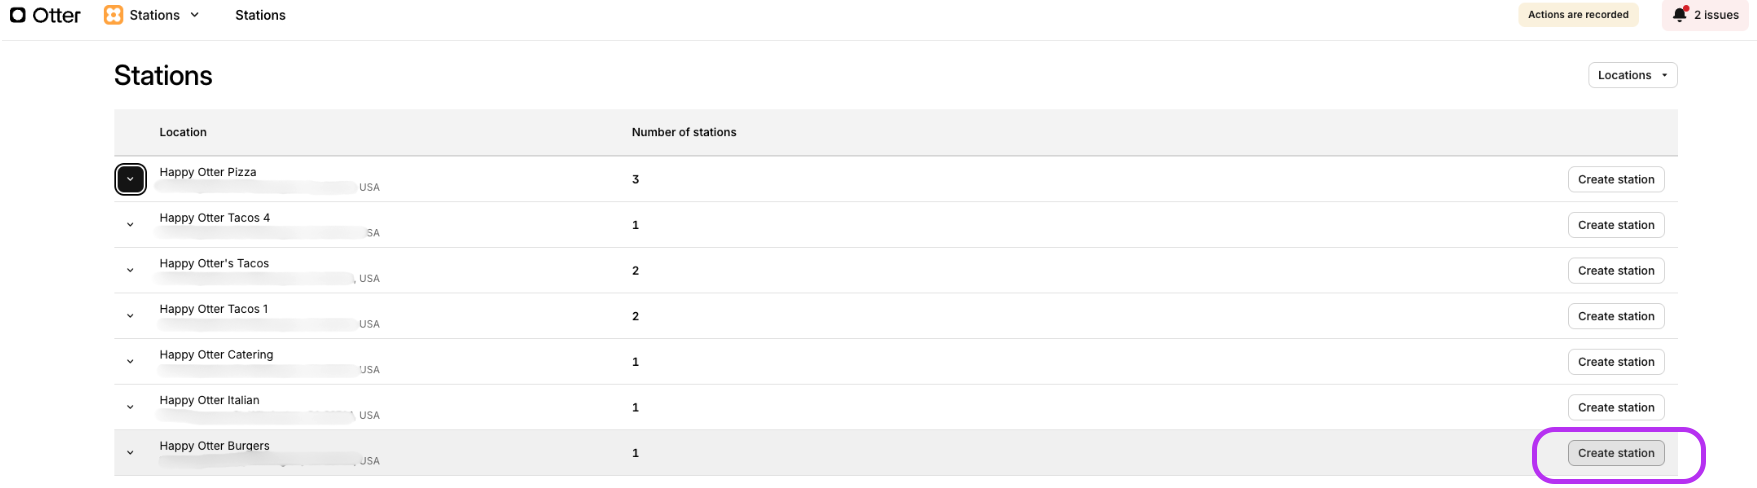Expand the Happy Otter Tacos 4 row

coord(130,225)
